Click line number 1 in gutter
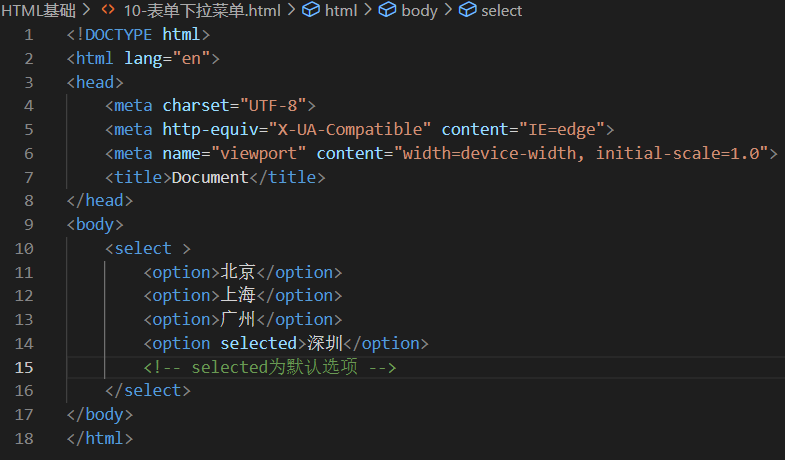785x460 pixels. click(x=29, y=35)
